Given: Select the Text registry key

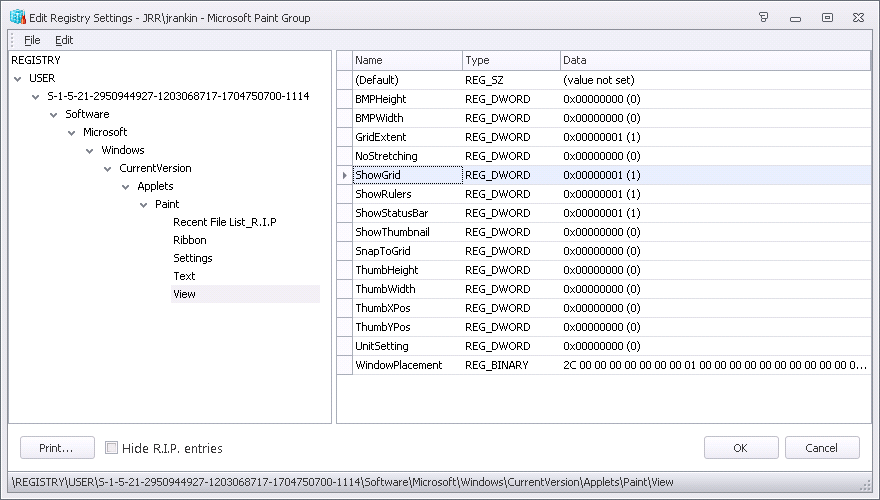Looking at the screenshot, I should [184, 276].
